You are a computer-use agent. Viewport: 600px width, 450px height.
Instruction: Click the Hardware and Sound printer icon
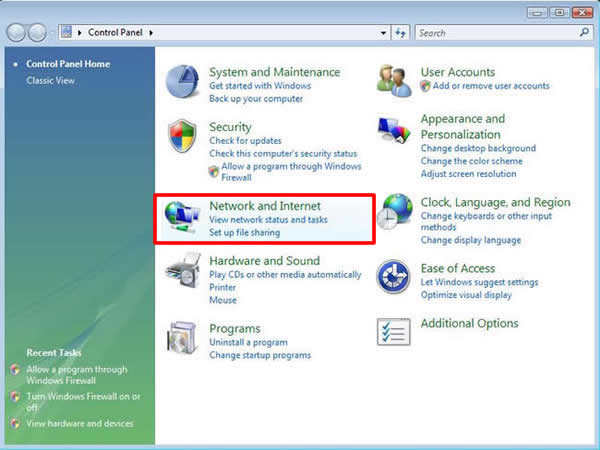[182, 272]
